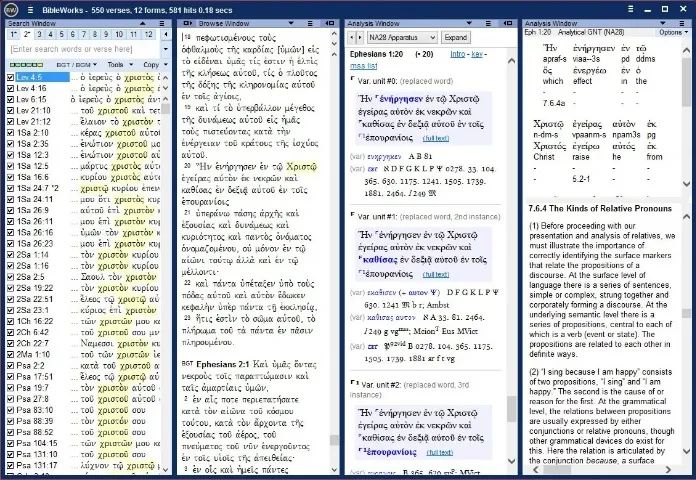This screenshot has width=696, height=480.
Task: Uncheck the 2Sa 1:14 checkbox
Action: [x=11, y=255]
